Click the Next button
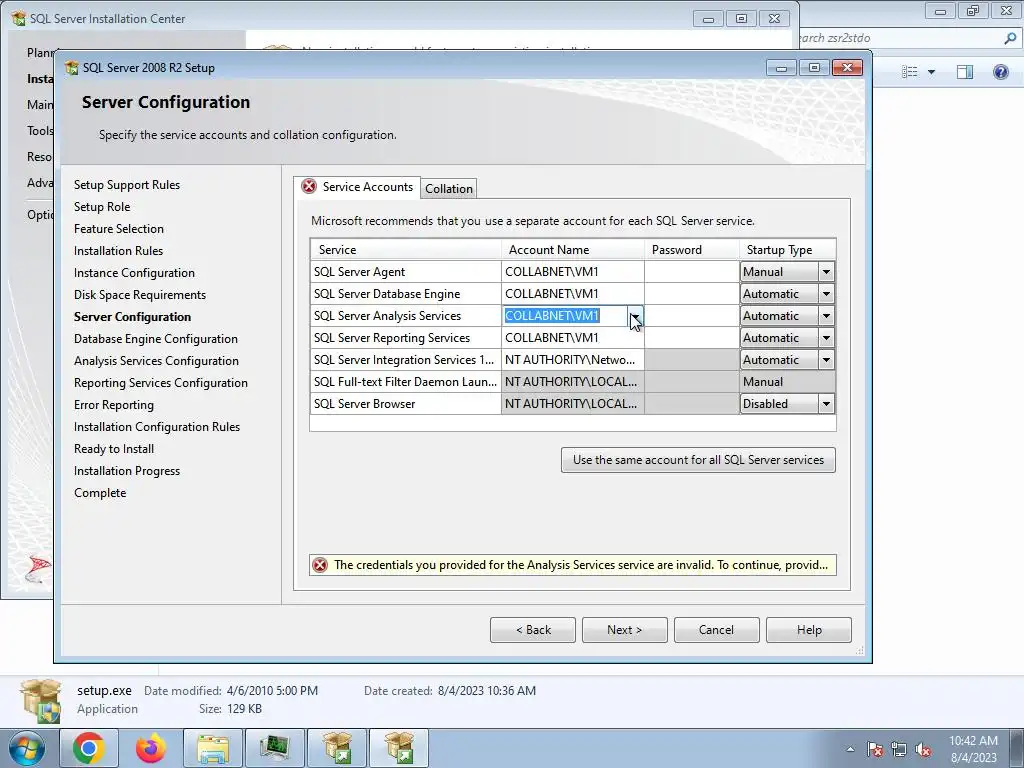The height and width of the screenshot is (768, 1024). (624, 630)
